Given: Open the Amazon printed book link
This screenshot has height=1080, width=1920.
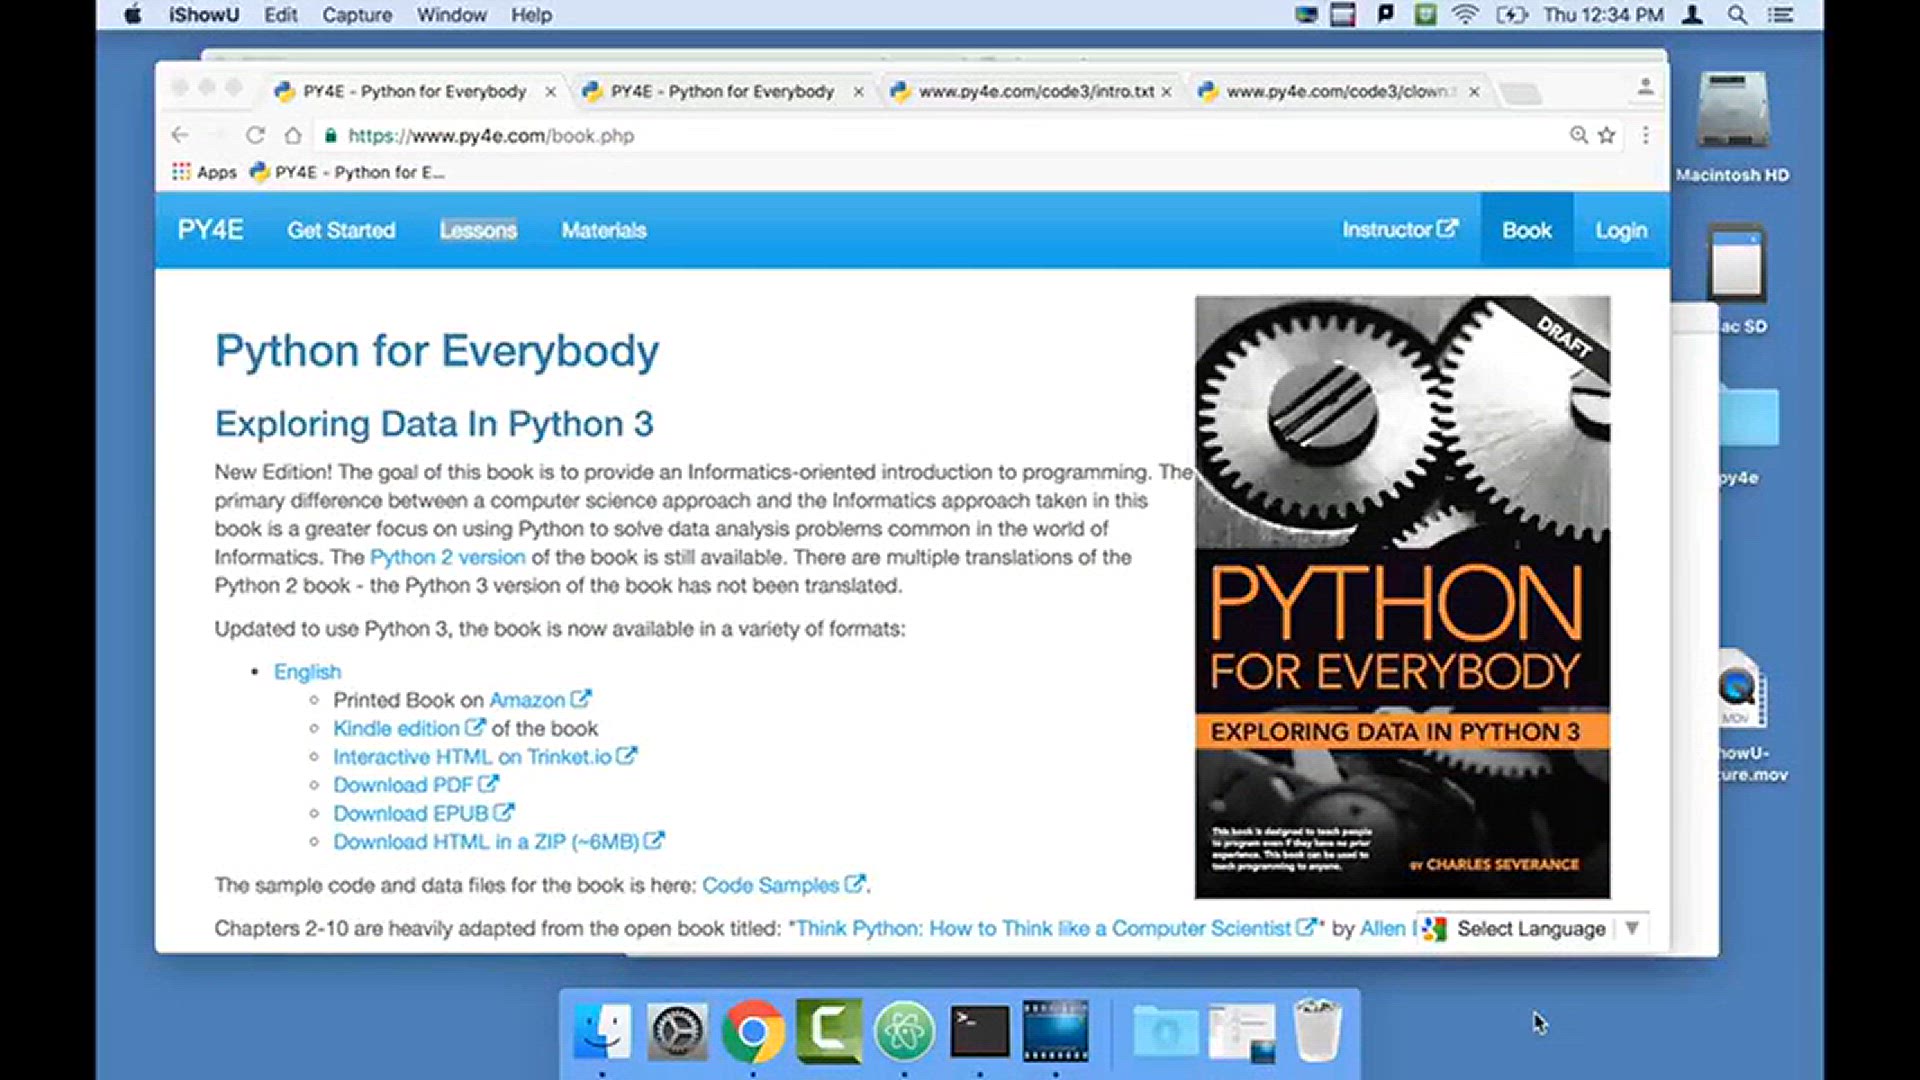Looking at the screenshot, I should [540, 700].
